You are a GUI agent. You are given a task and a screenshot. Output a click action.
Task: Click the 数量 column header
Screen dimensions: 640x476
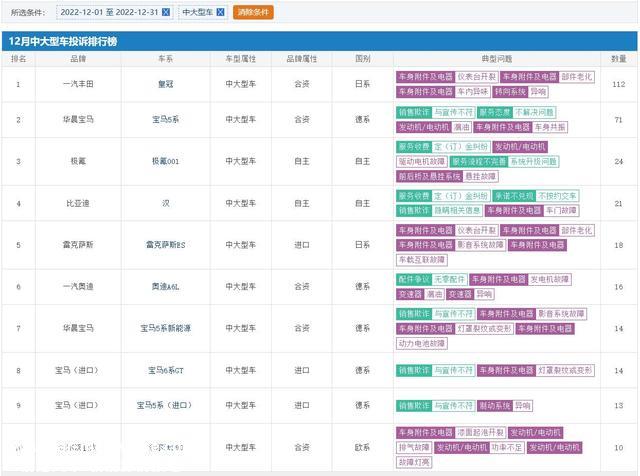[x=618, y=59]
